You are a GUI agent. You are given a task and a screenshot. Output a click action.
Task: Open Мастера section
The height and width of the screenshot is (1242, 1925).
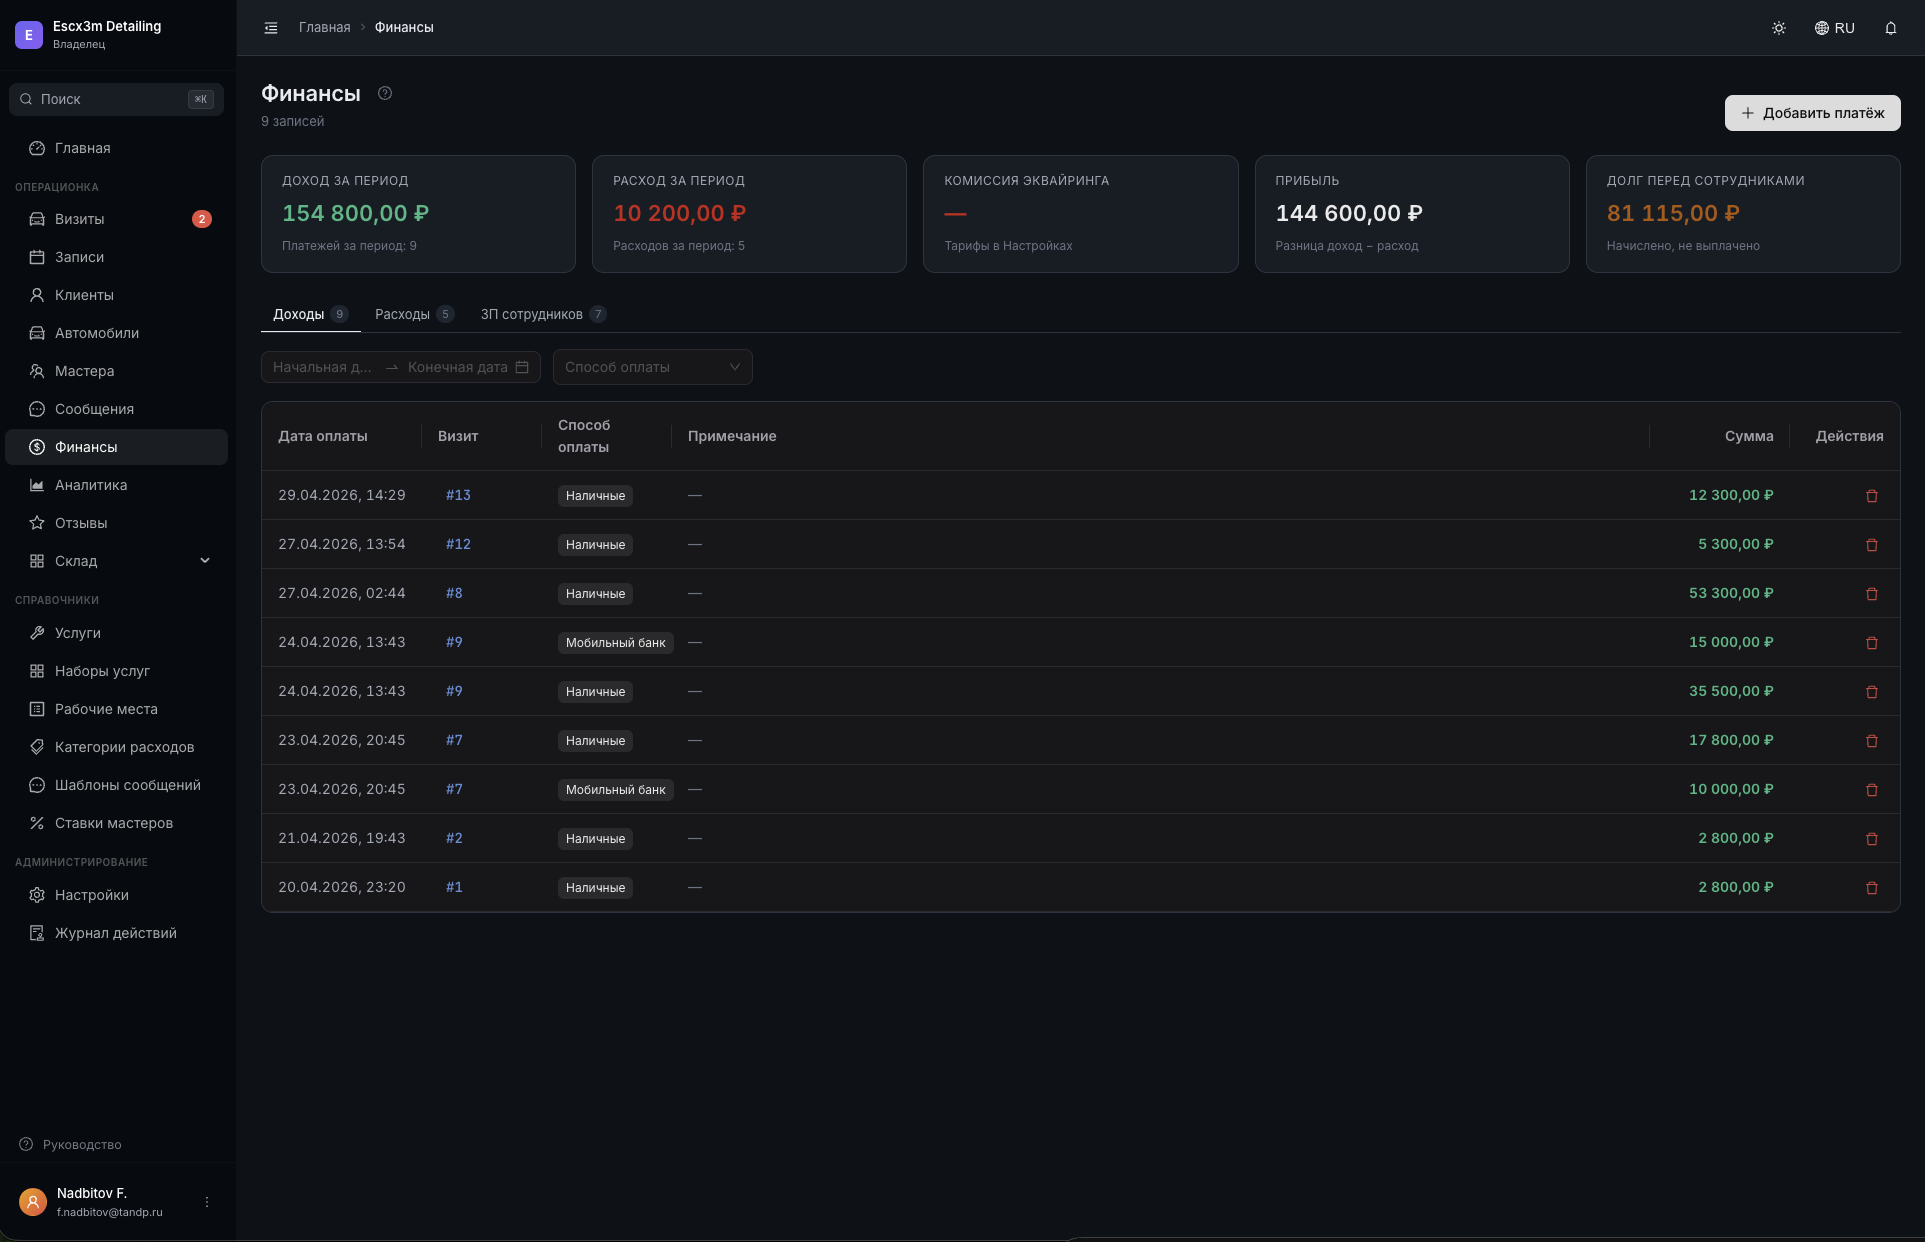pos(116,371)
